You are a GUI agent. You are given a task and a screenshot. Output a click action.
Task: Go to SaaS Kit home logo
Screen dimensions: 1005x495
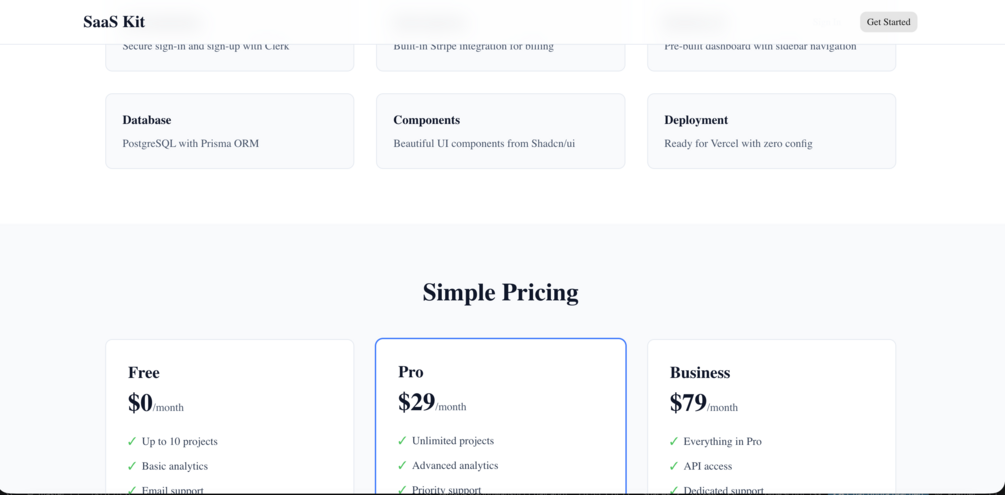click(x=114, y=22)
